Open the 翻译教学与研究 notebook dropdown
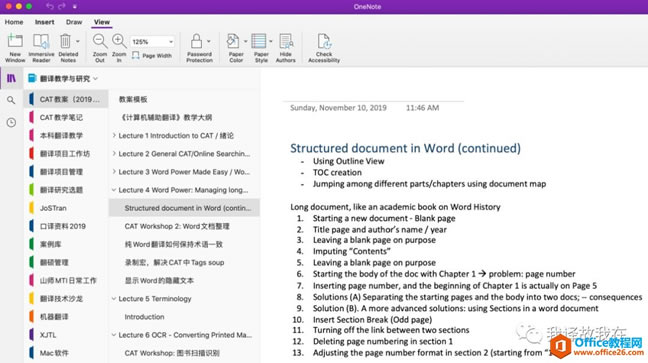The height and width of the screenshot is (363, 648). click(x=95, y=79)
